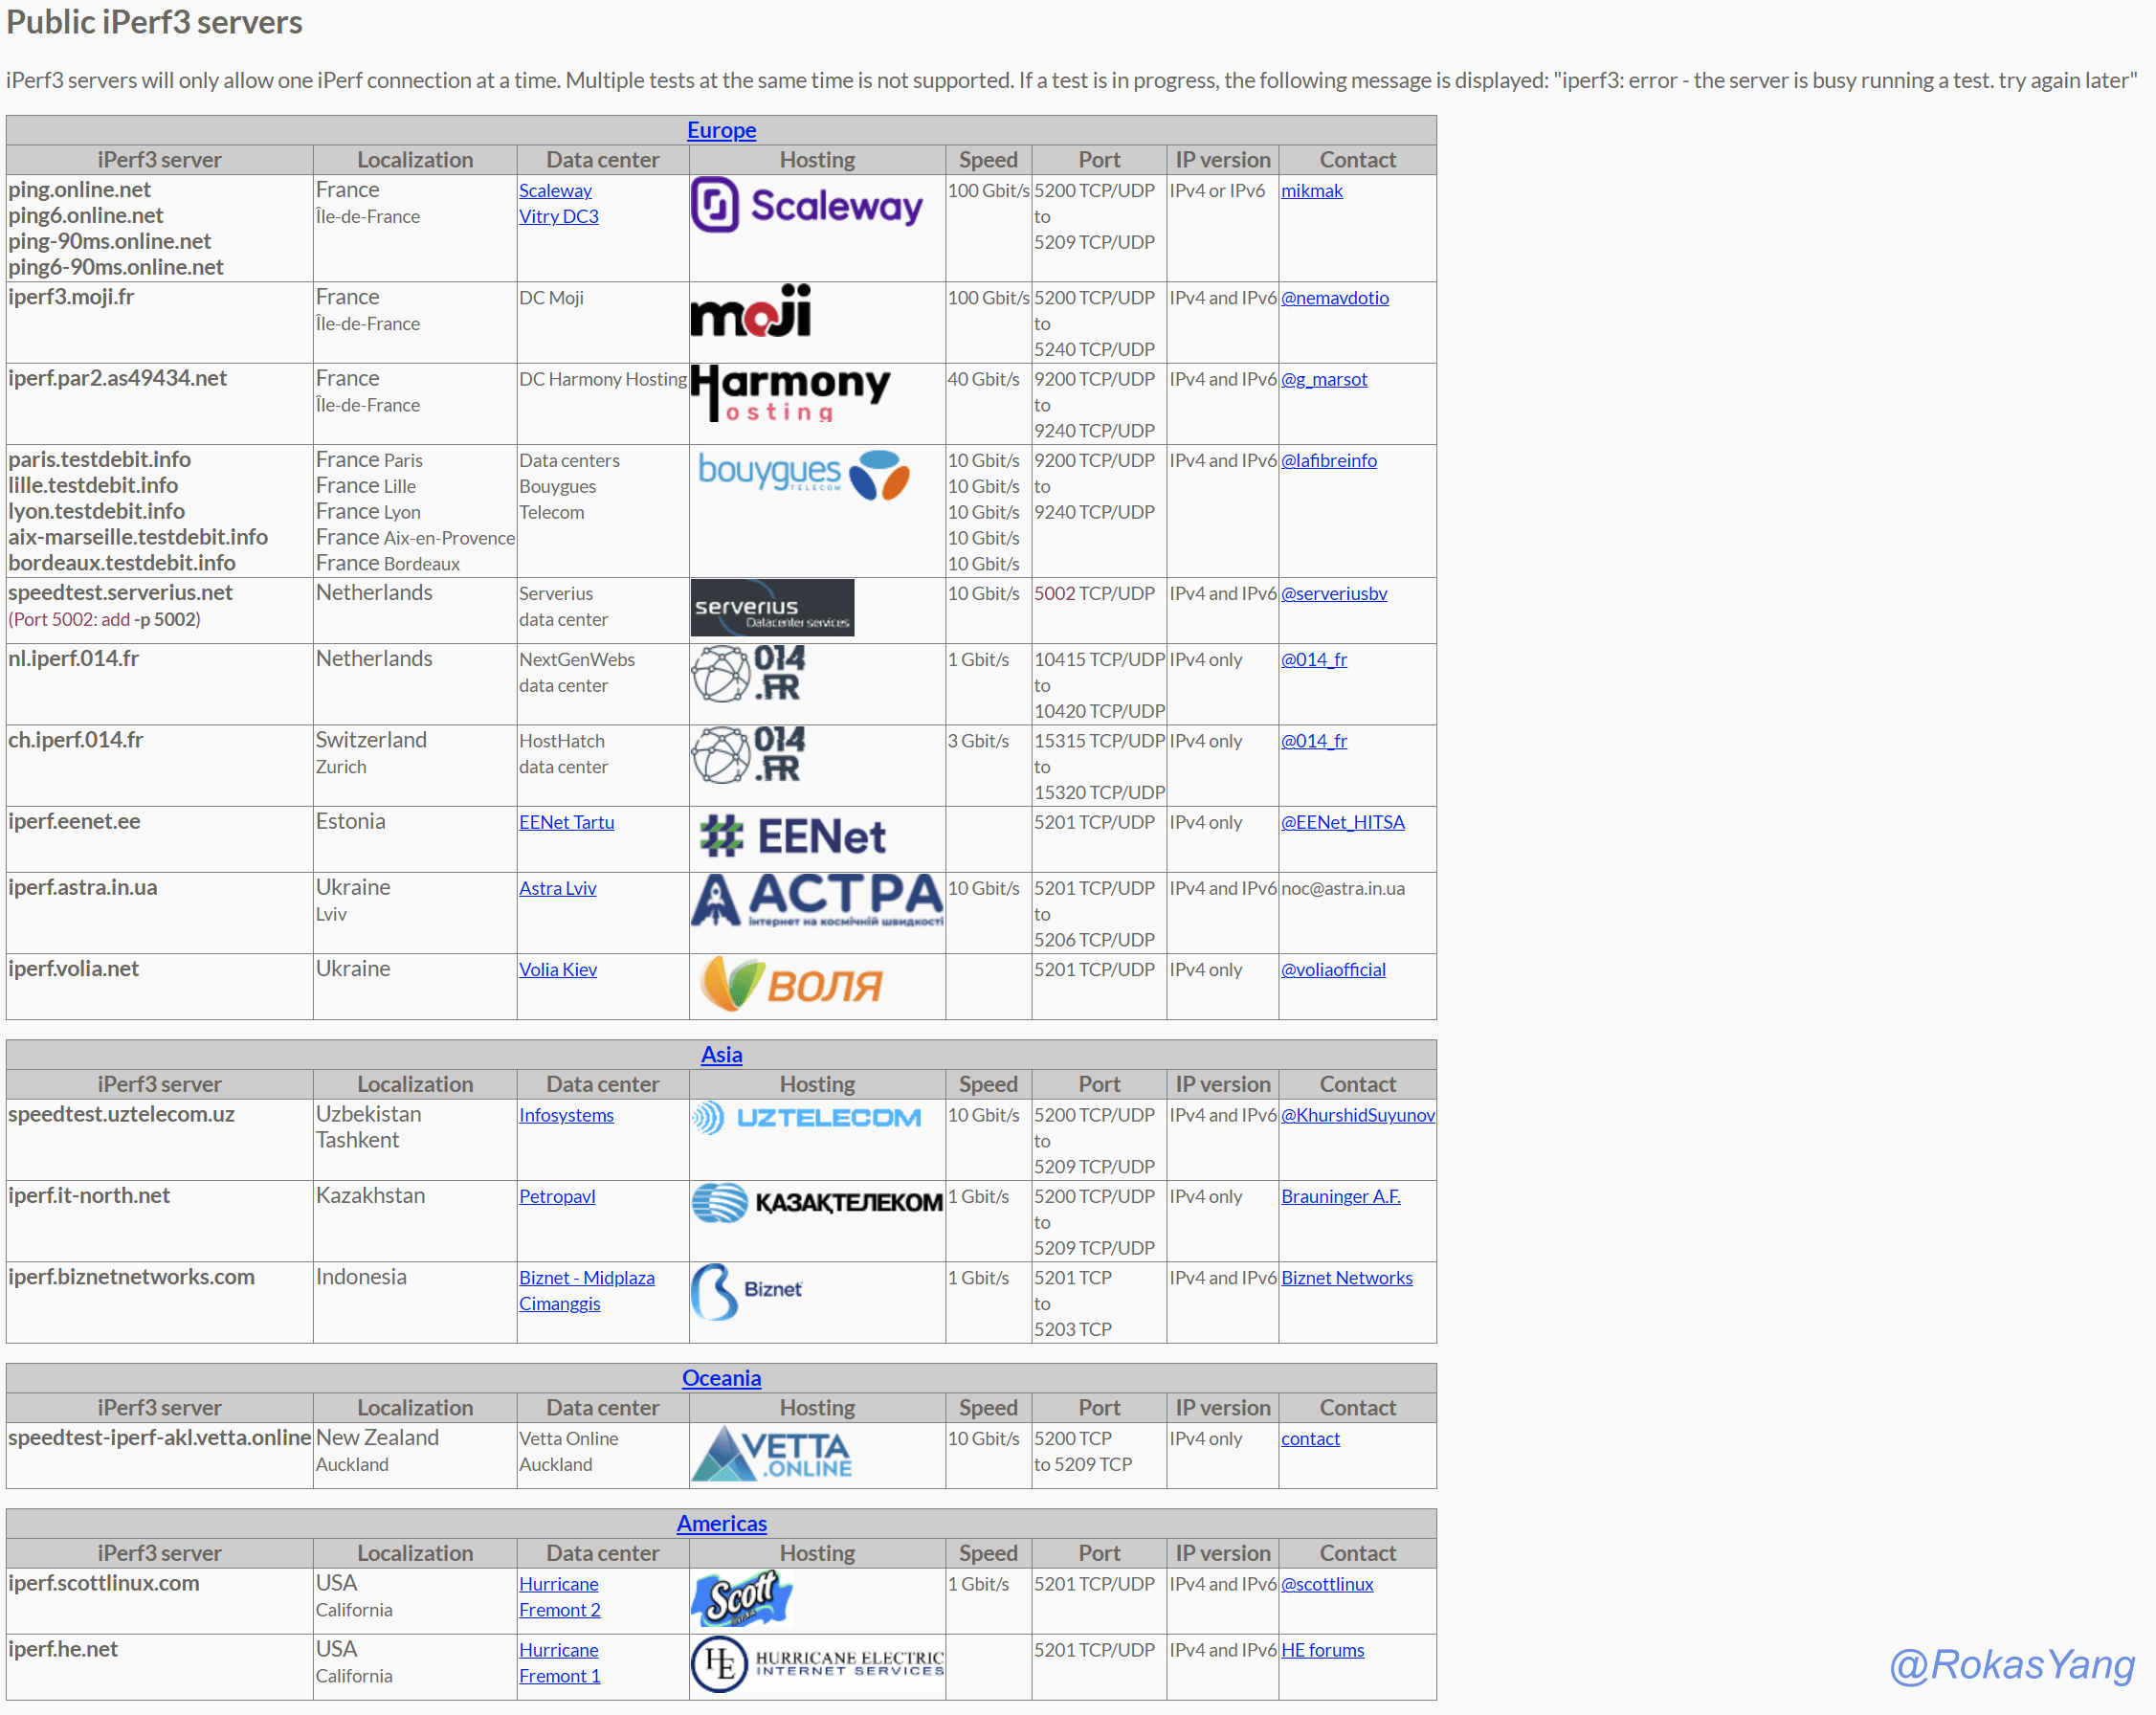Open the Oceania section heading link
The width and height of the screenshot is (2156, 1715).
coord(720,1378)
